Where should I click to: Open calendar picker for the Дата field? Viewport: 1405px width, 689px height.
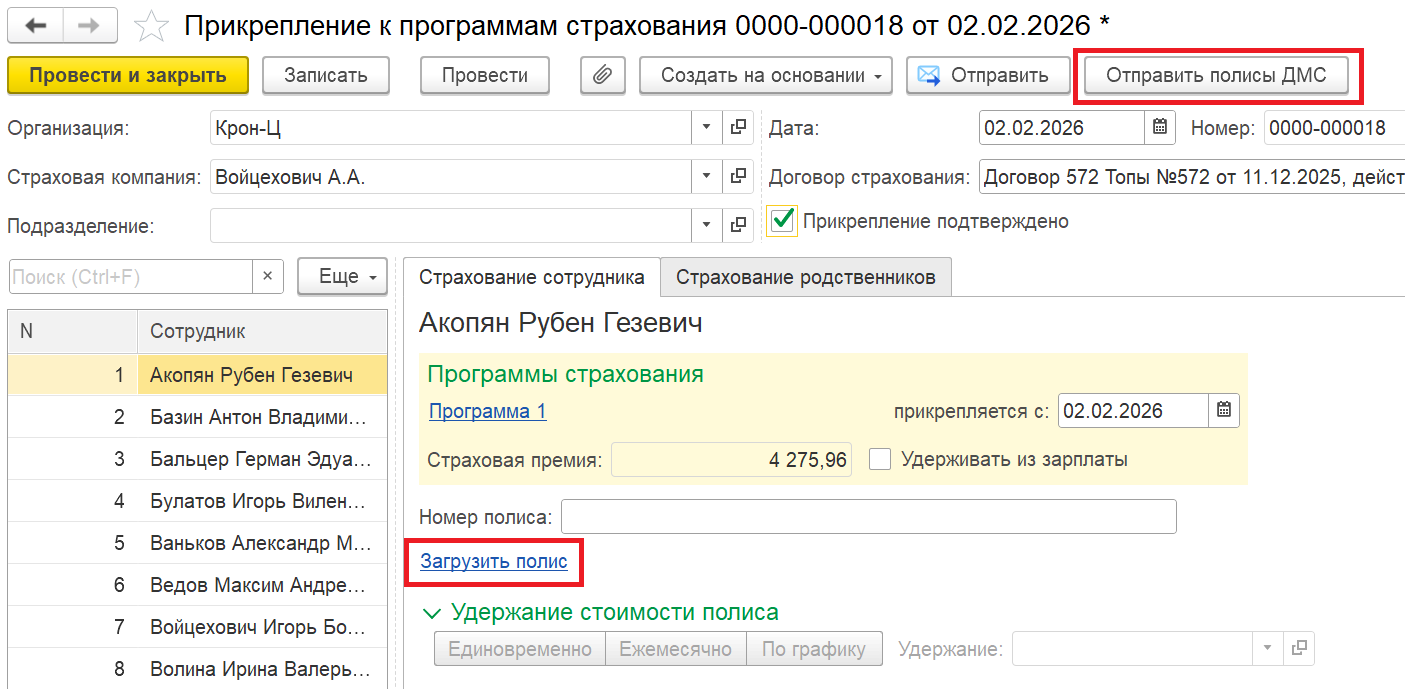(1159, 128)
